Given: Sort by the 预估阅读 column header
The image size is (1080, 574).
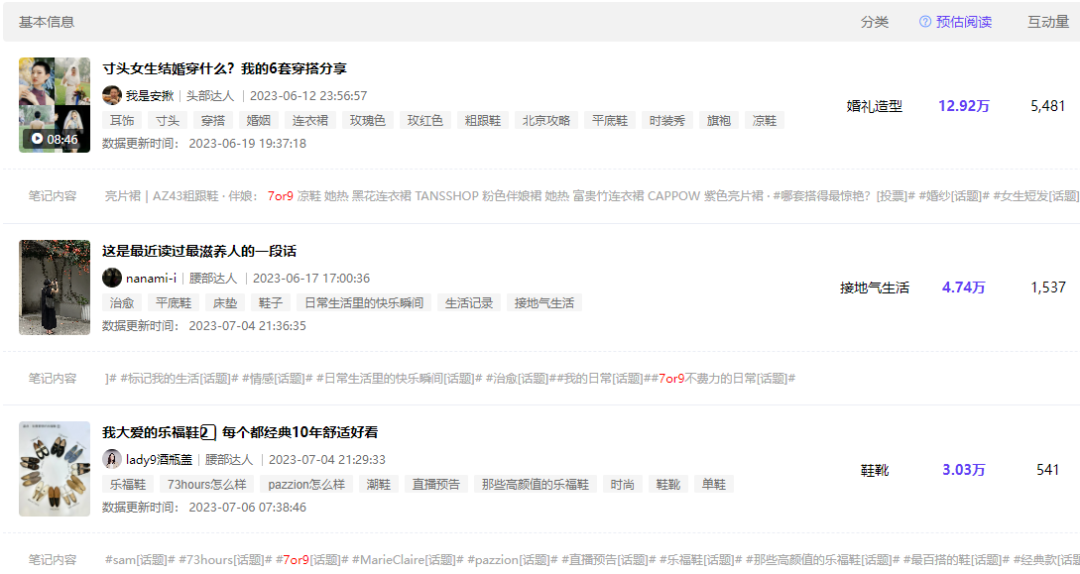Looking at the screenshot, I should (x=963, y=22).
